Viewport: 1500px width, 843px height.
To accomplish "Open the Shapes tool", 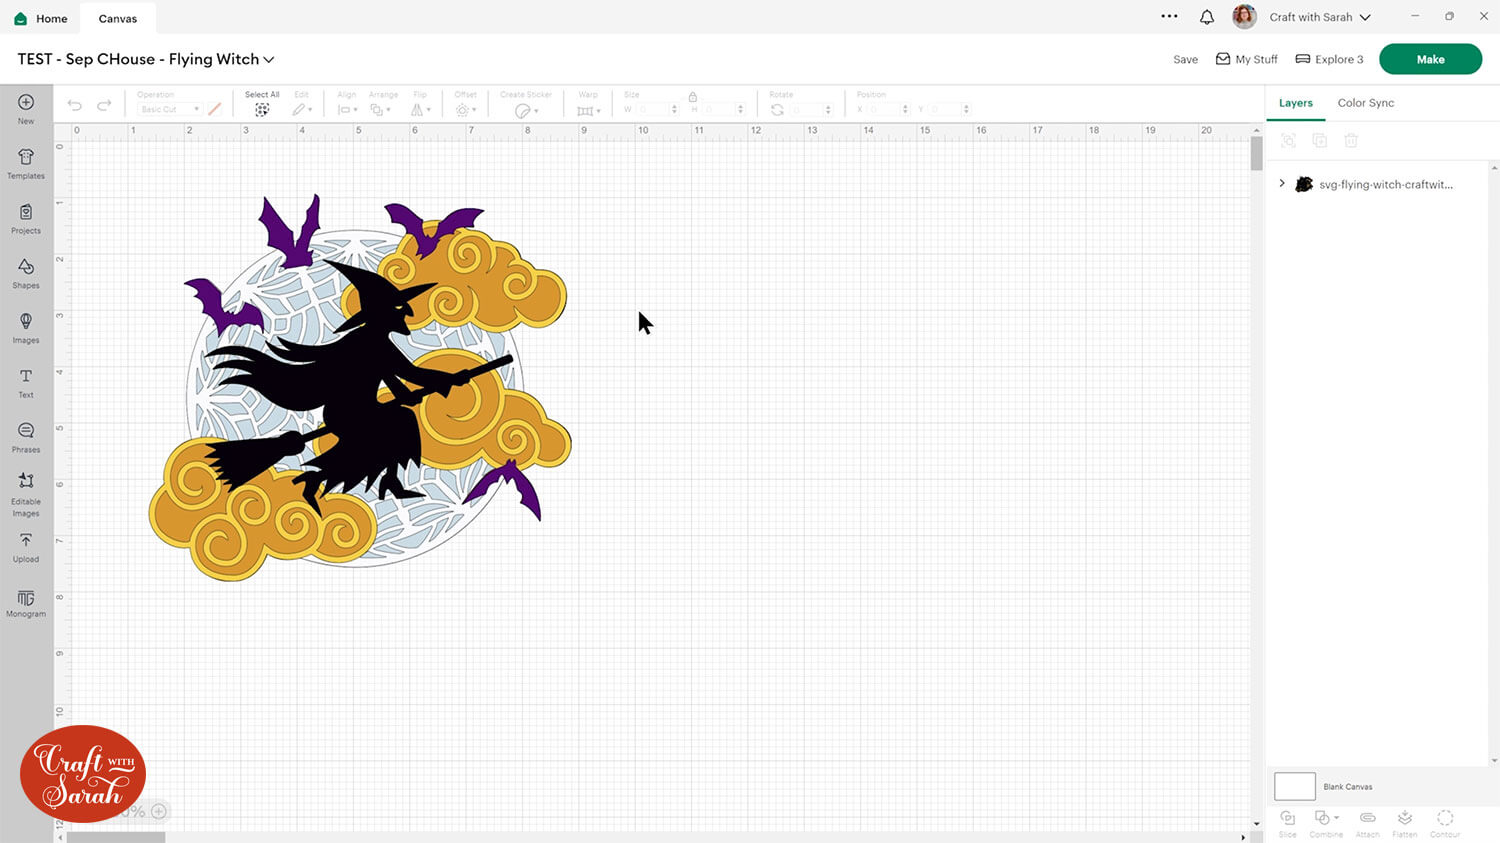I will pyautogui.click(x=26, y=273).
